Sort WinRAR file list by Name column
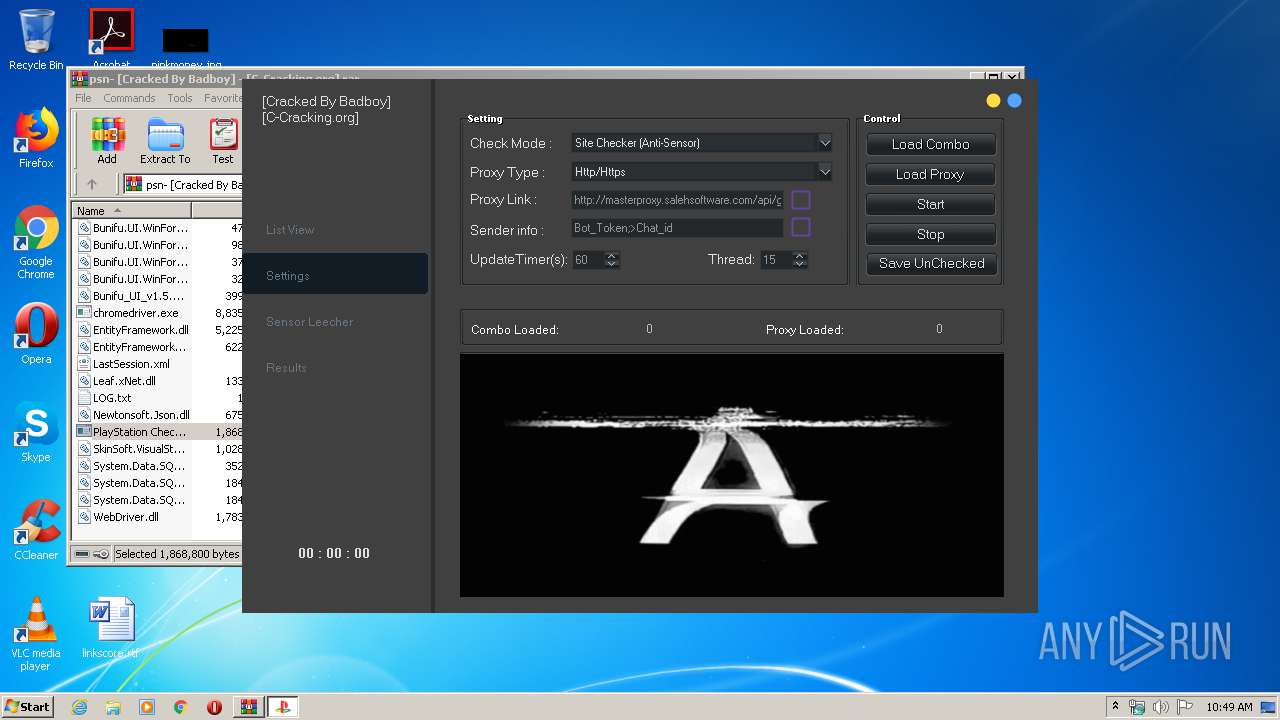1280x720 pixels. coord(131,210)
